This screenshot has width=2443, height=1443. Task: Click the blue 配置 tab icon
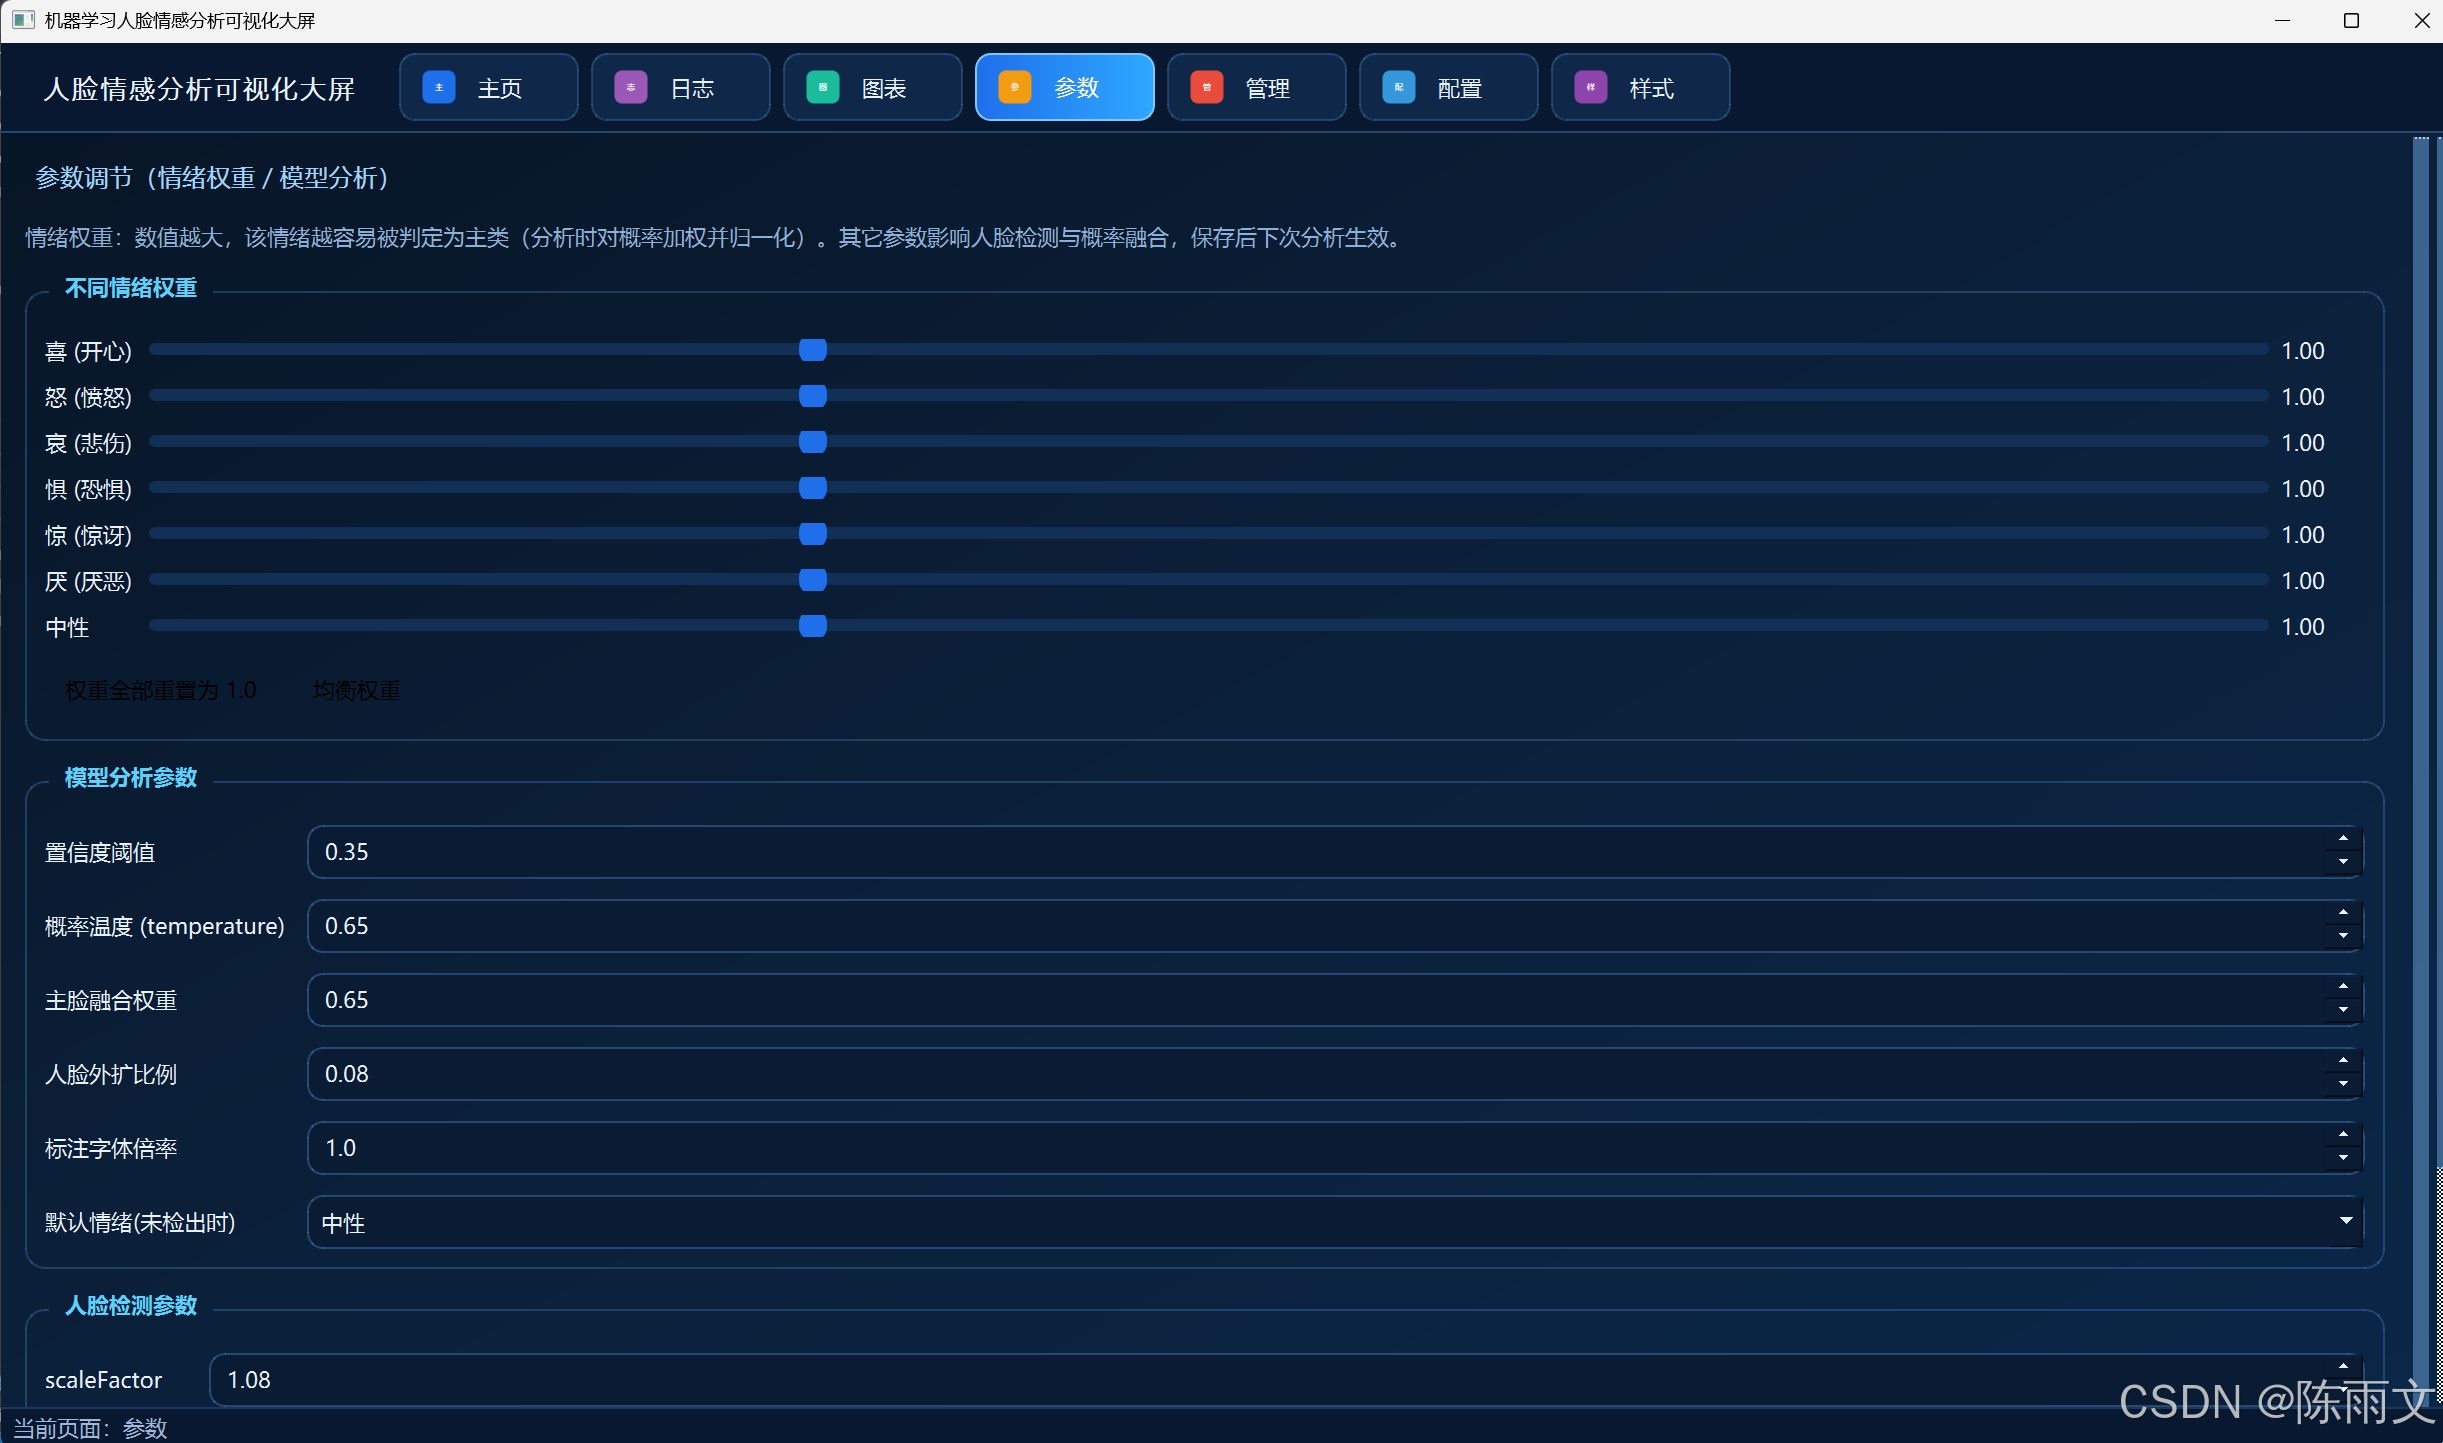click(x=1398, y=88)
